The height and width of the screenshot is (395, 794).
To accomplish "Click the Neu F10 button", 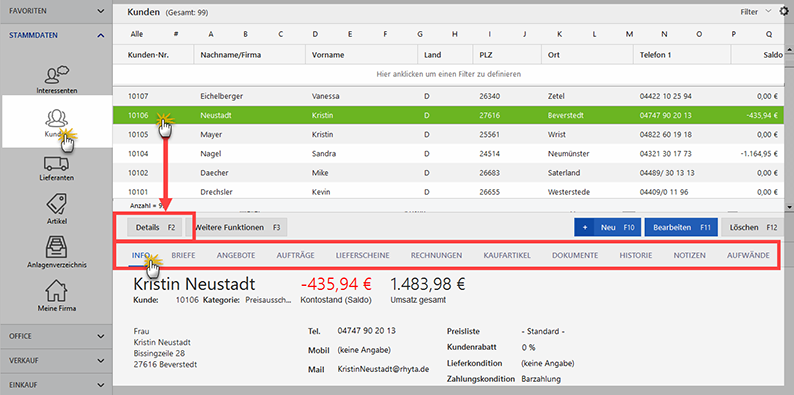I will pyautogui.click(x=607, y=227).
